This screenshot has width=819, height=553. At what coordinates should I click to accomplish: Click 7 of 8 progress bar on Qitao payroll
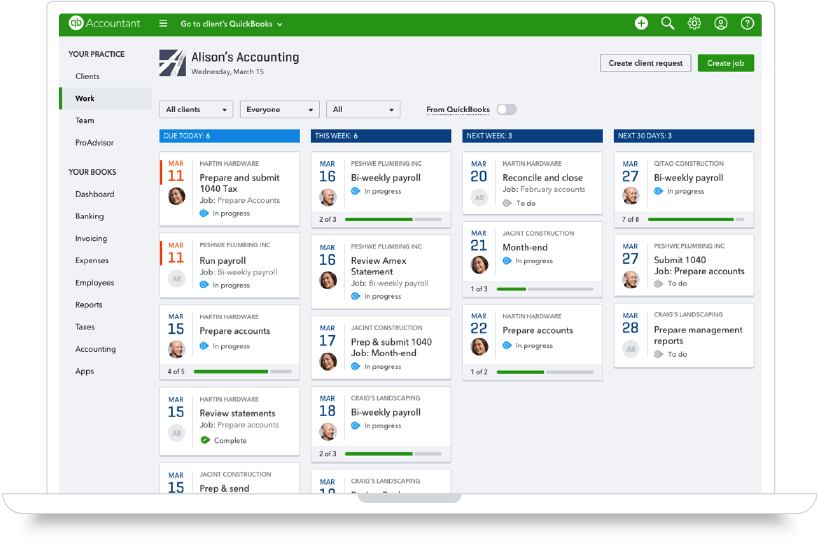[x=696, y=219]
